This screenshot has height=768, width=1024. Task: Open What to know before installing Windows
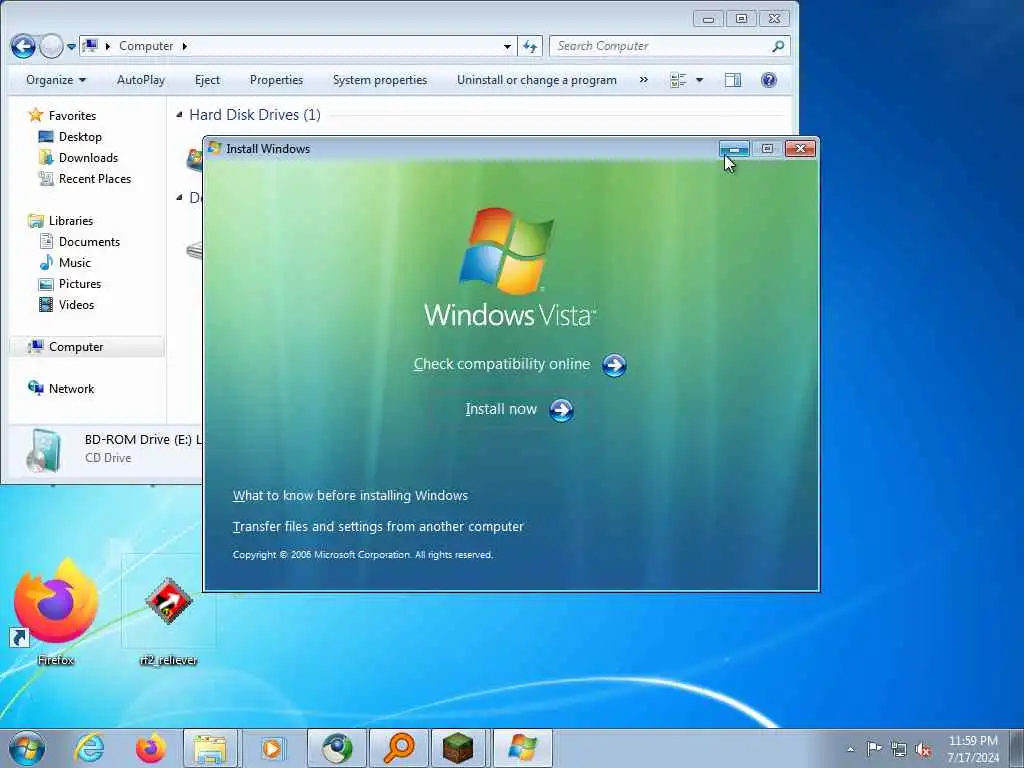click(350, 496)
